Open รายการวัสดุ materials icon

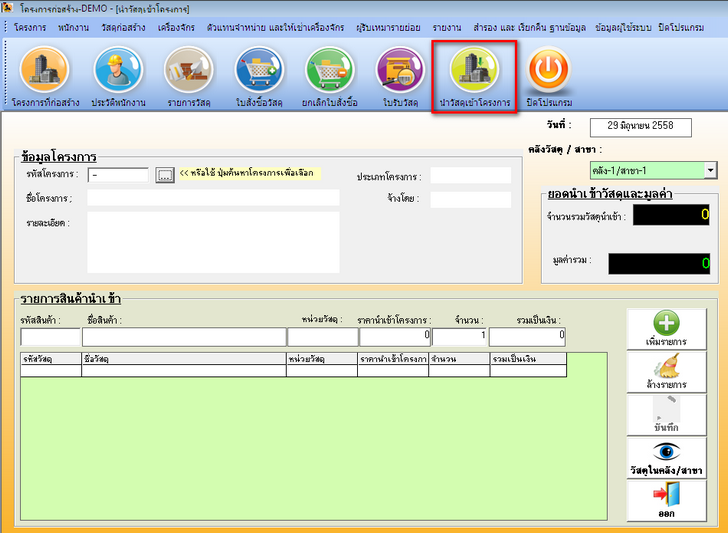click(x=189, y=70)
